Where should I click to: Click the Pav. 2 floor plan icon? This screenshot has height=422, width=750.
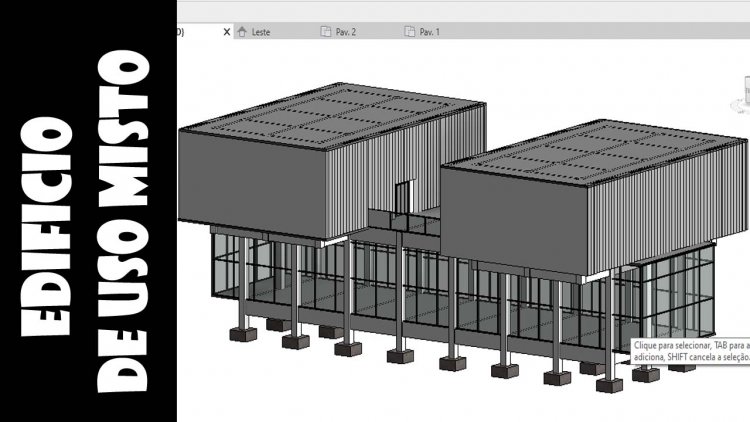tap(326, 32)
